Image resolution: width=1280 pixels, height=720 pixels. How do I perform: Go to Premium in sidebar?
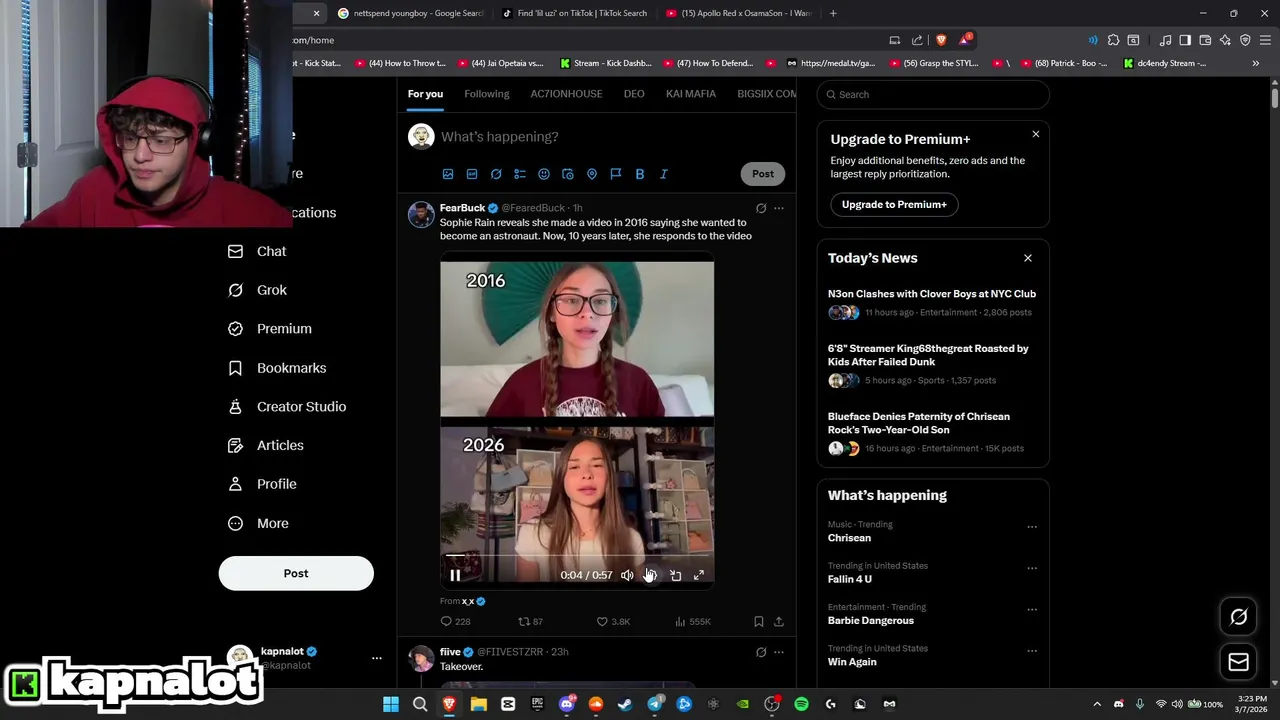(x=270, y=329)
